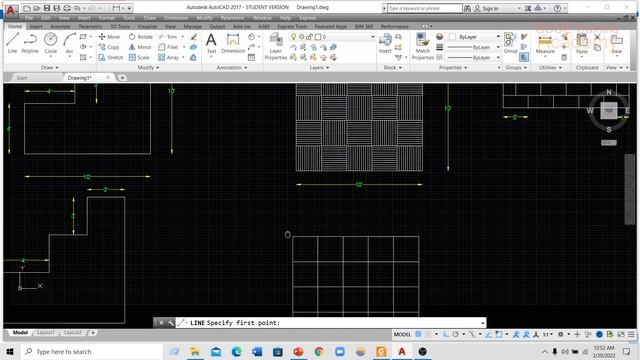
Task: Click the MODEL status bar button
Action: 402,334
